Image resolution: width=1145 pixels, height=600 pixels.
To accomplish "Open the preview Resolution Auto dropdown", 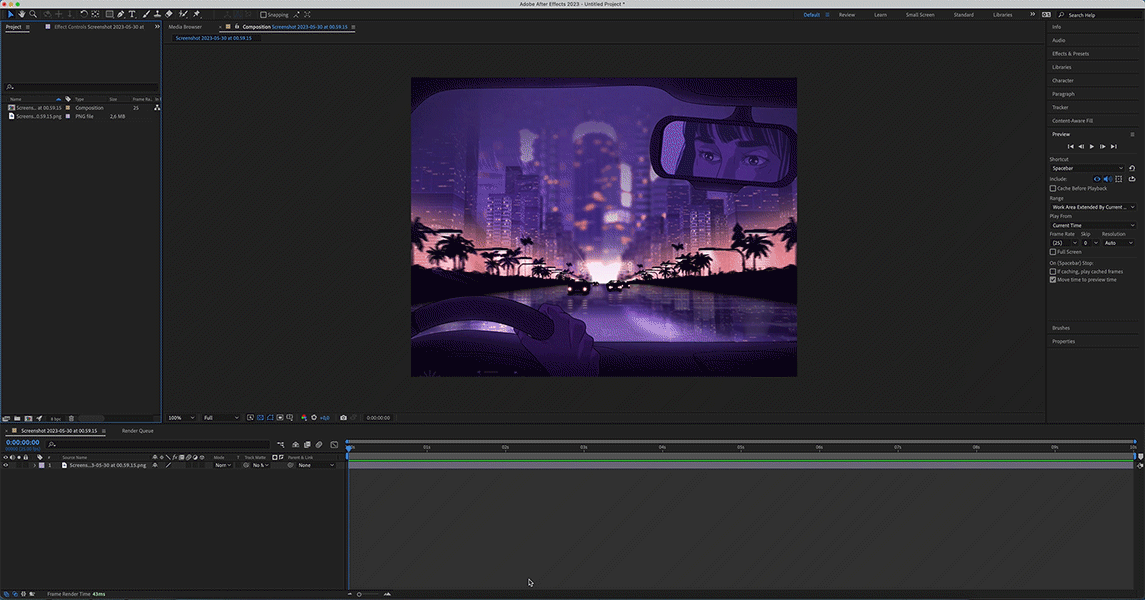I will pyautogui.click(x=1118, y=243).
